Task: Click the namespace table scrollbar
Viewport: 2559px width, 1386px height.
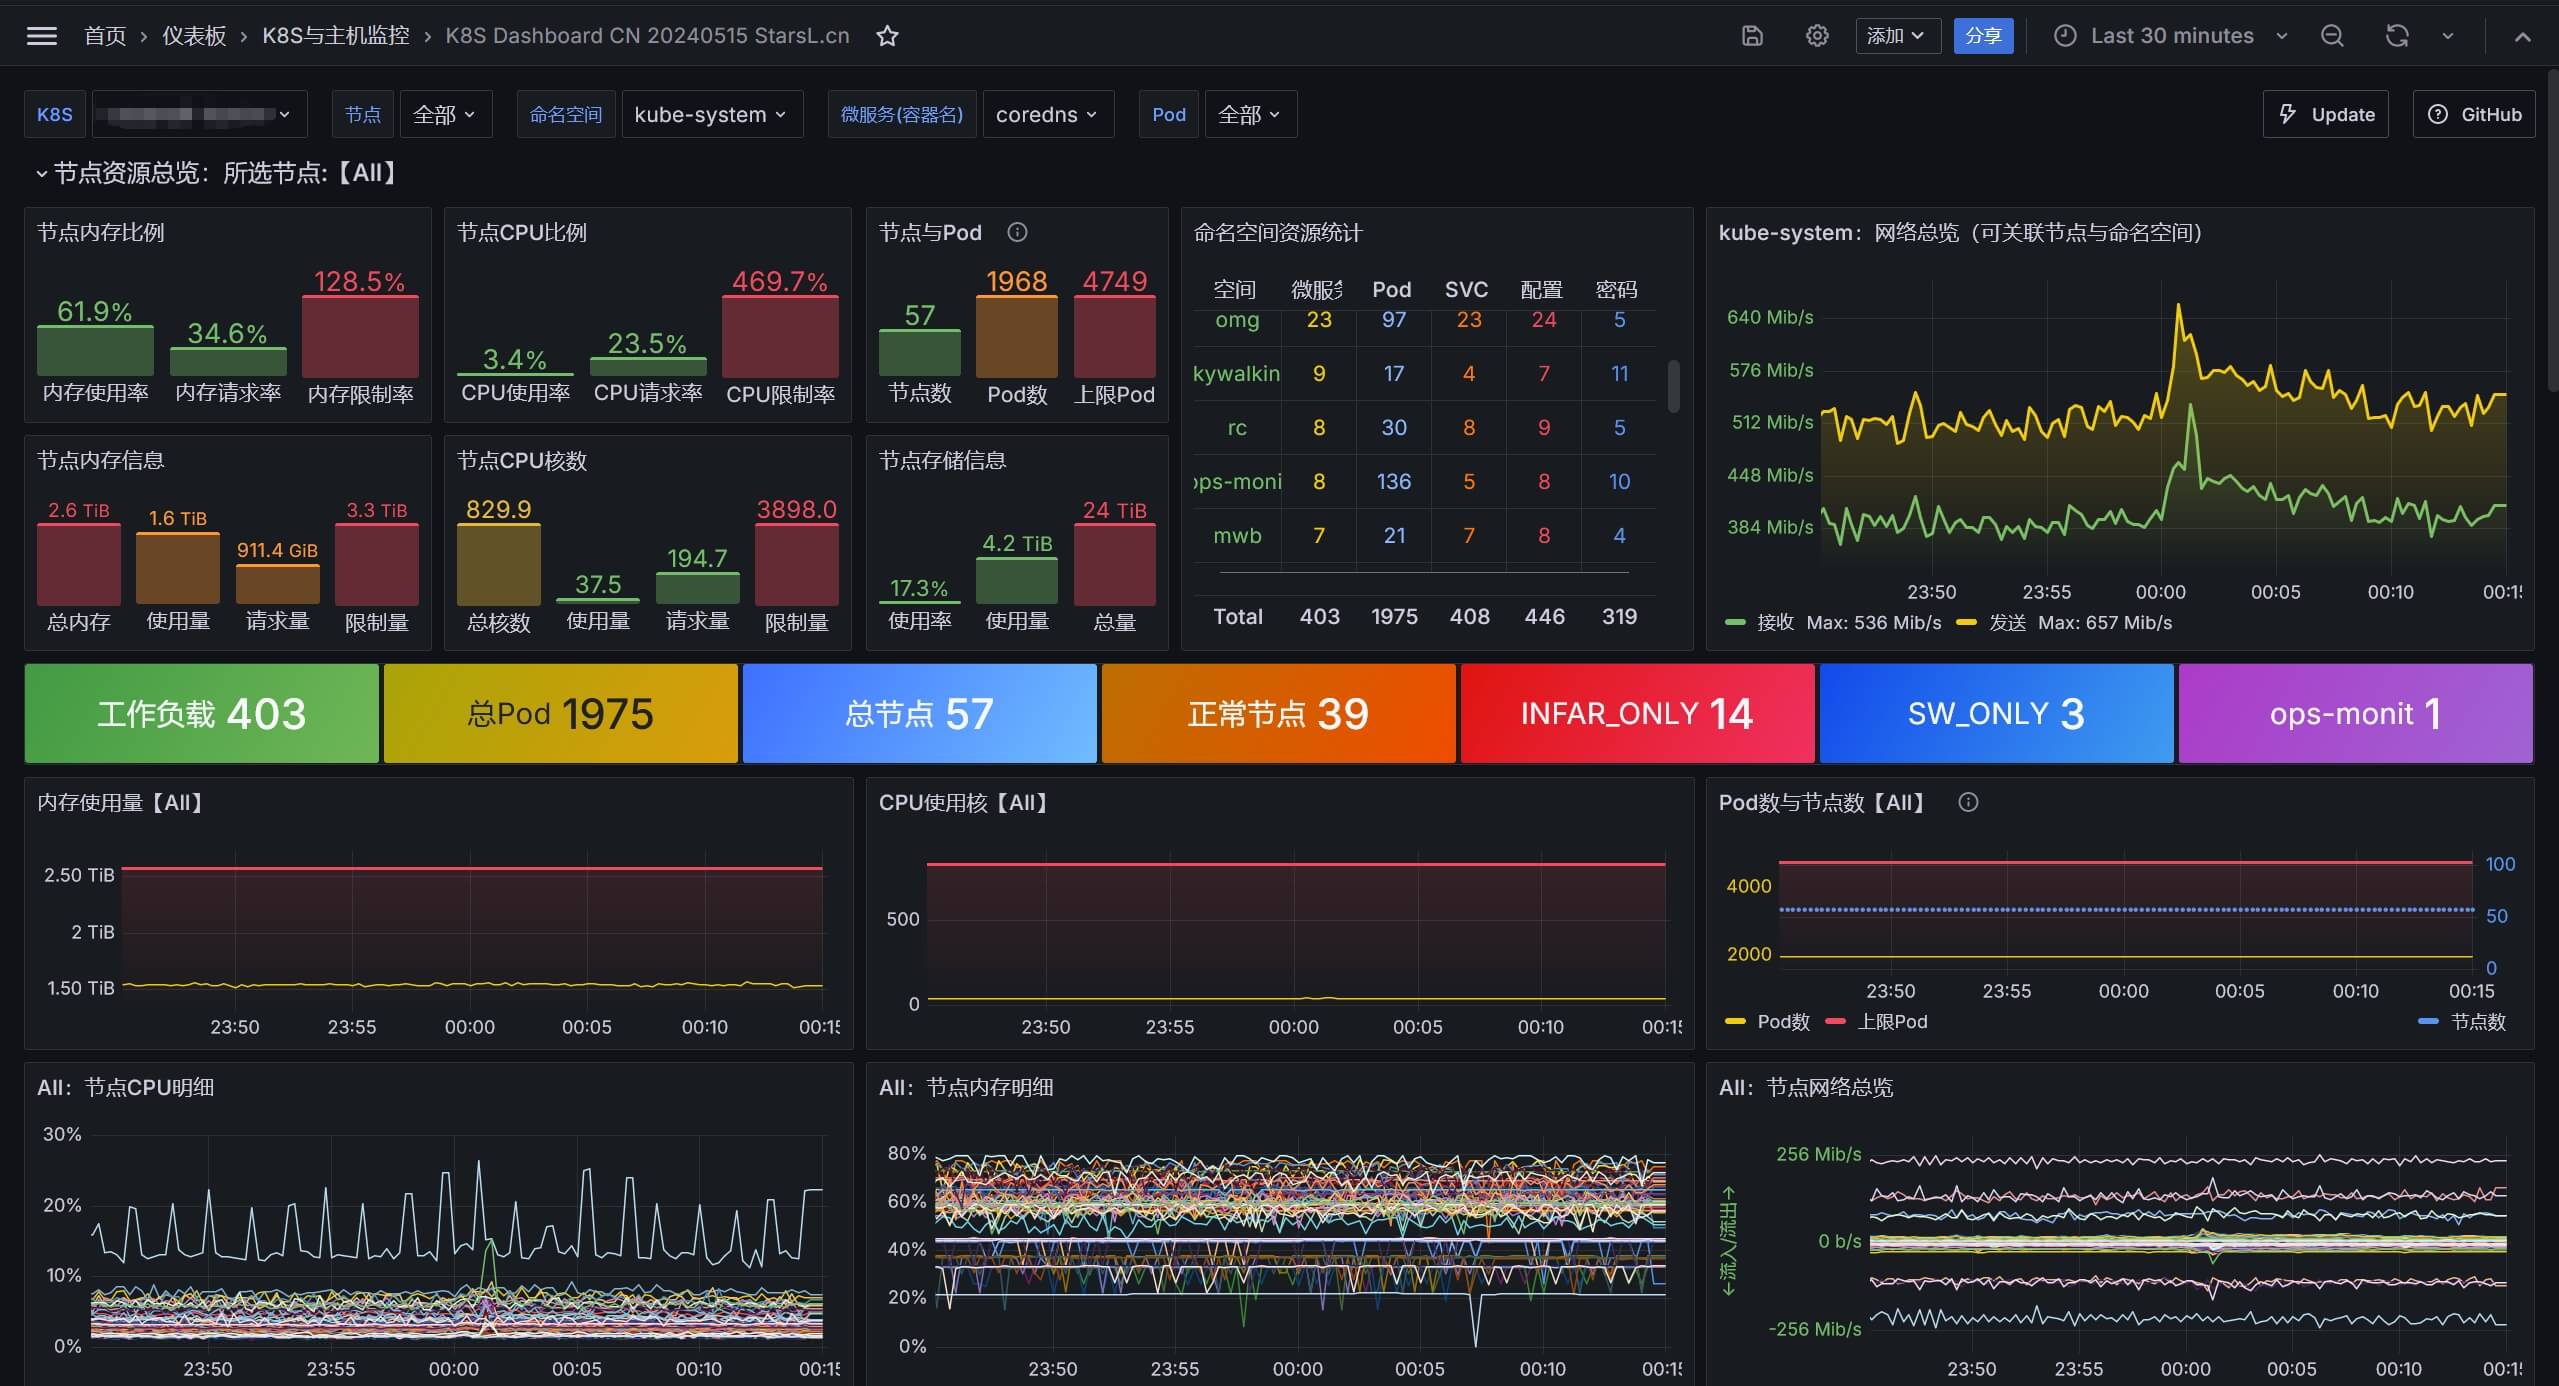Action: point(1673,386)
